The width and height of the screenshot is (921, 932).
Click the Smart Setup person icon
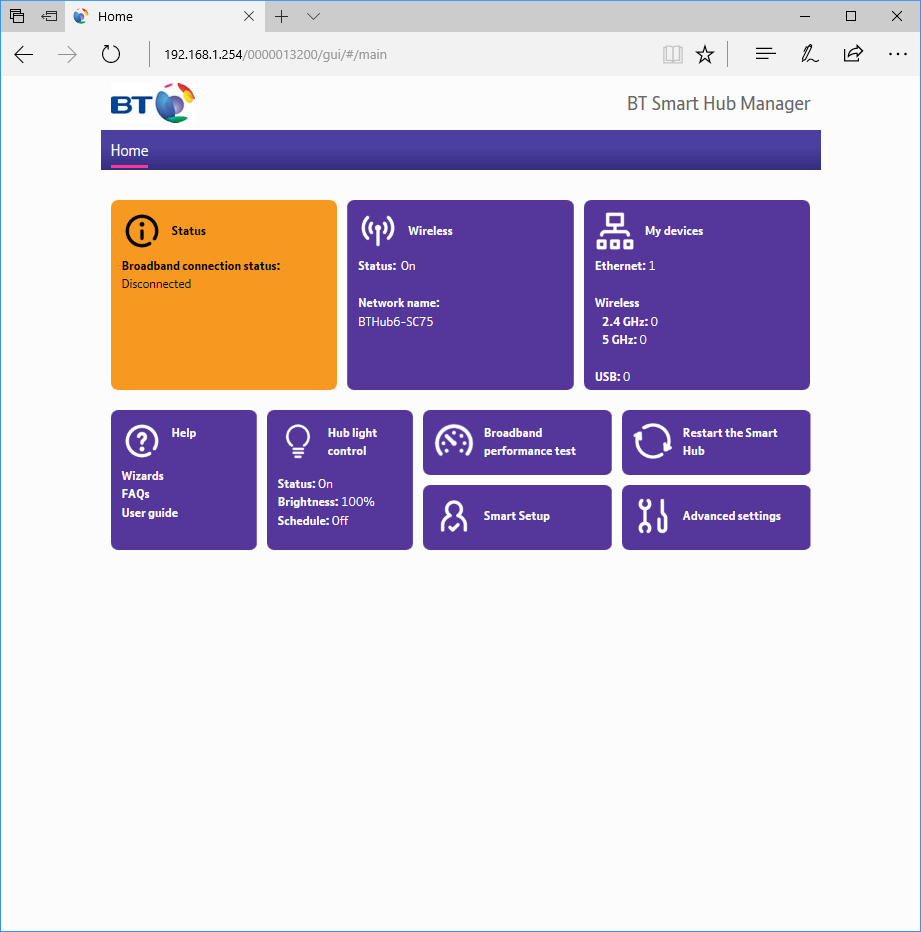pos(454,516)
